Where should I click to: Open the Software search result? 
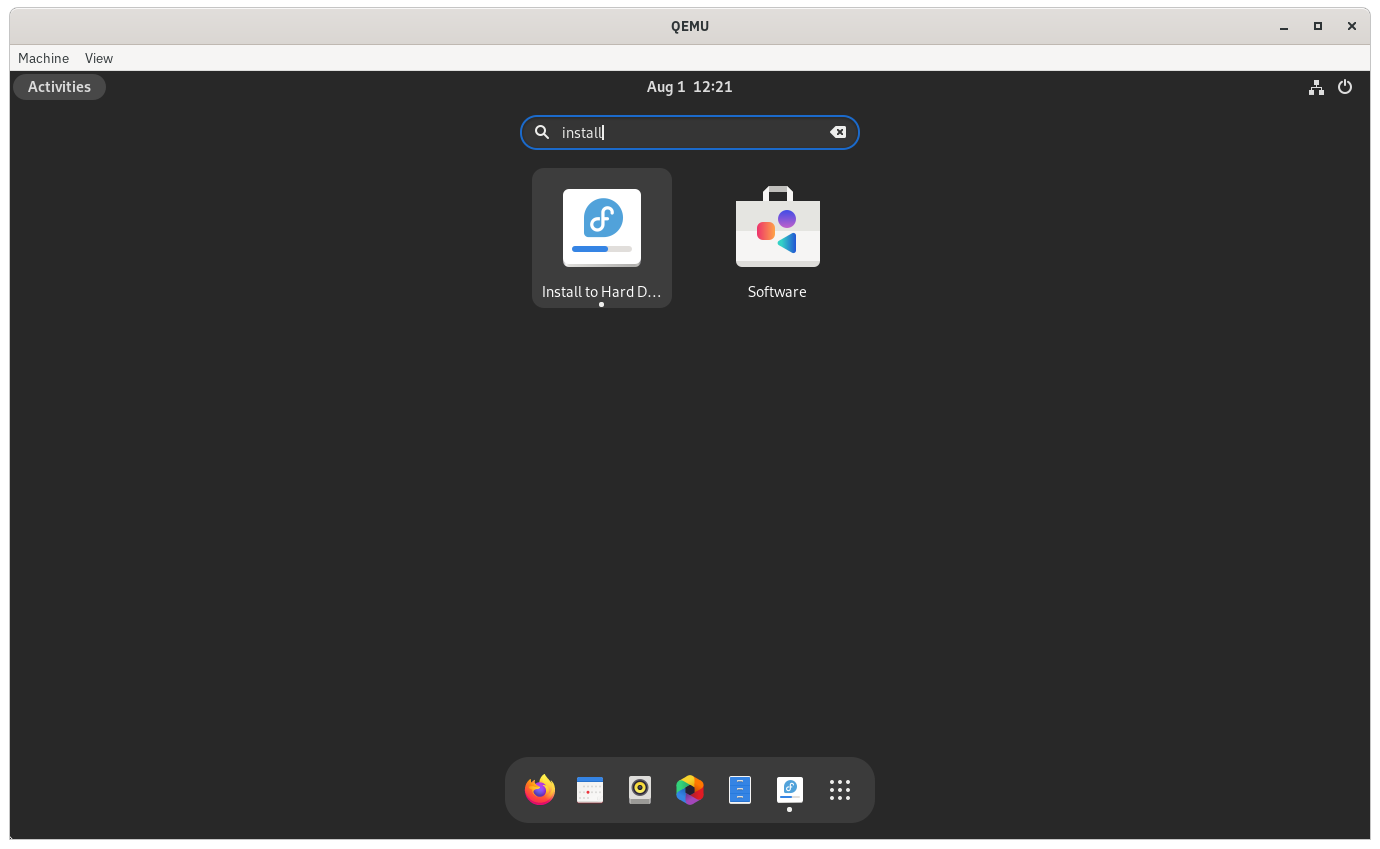(777, 238)
